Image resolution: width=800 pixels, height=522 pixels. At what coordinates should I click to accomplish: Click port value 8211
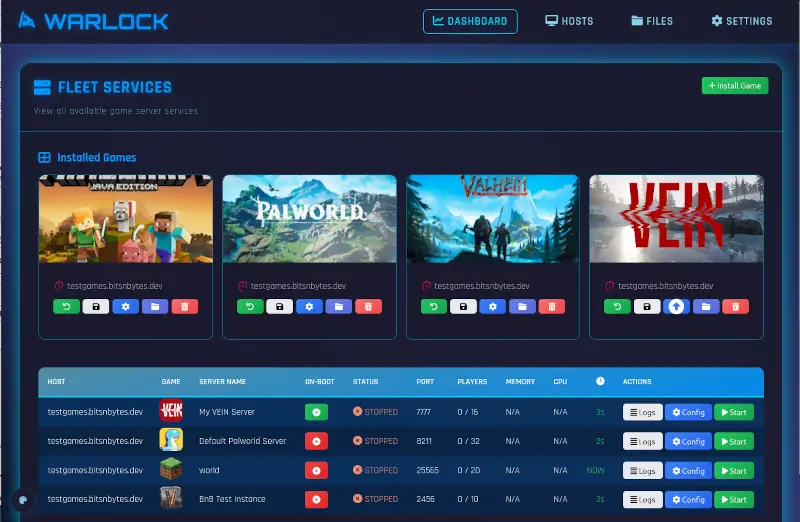(423, 441)
